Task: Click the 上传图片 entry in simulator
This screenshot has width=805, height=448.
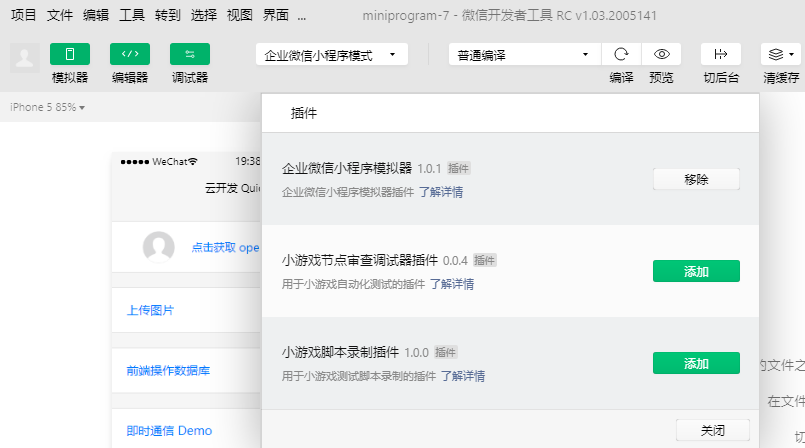Action: (x=150, y=310)
